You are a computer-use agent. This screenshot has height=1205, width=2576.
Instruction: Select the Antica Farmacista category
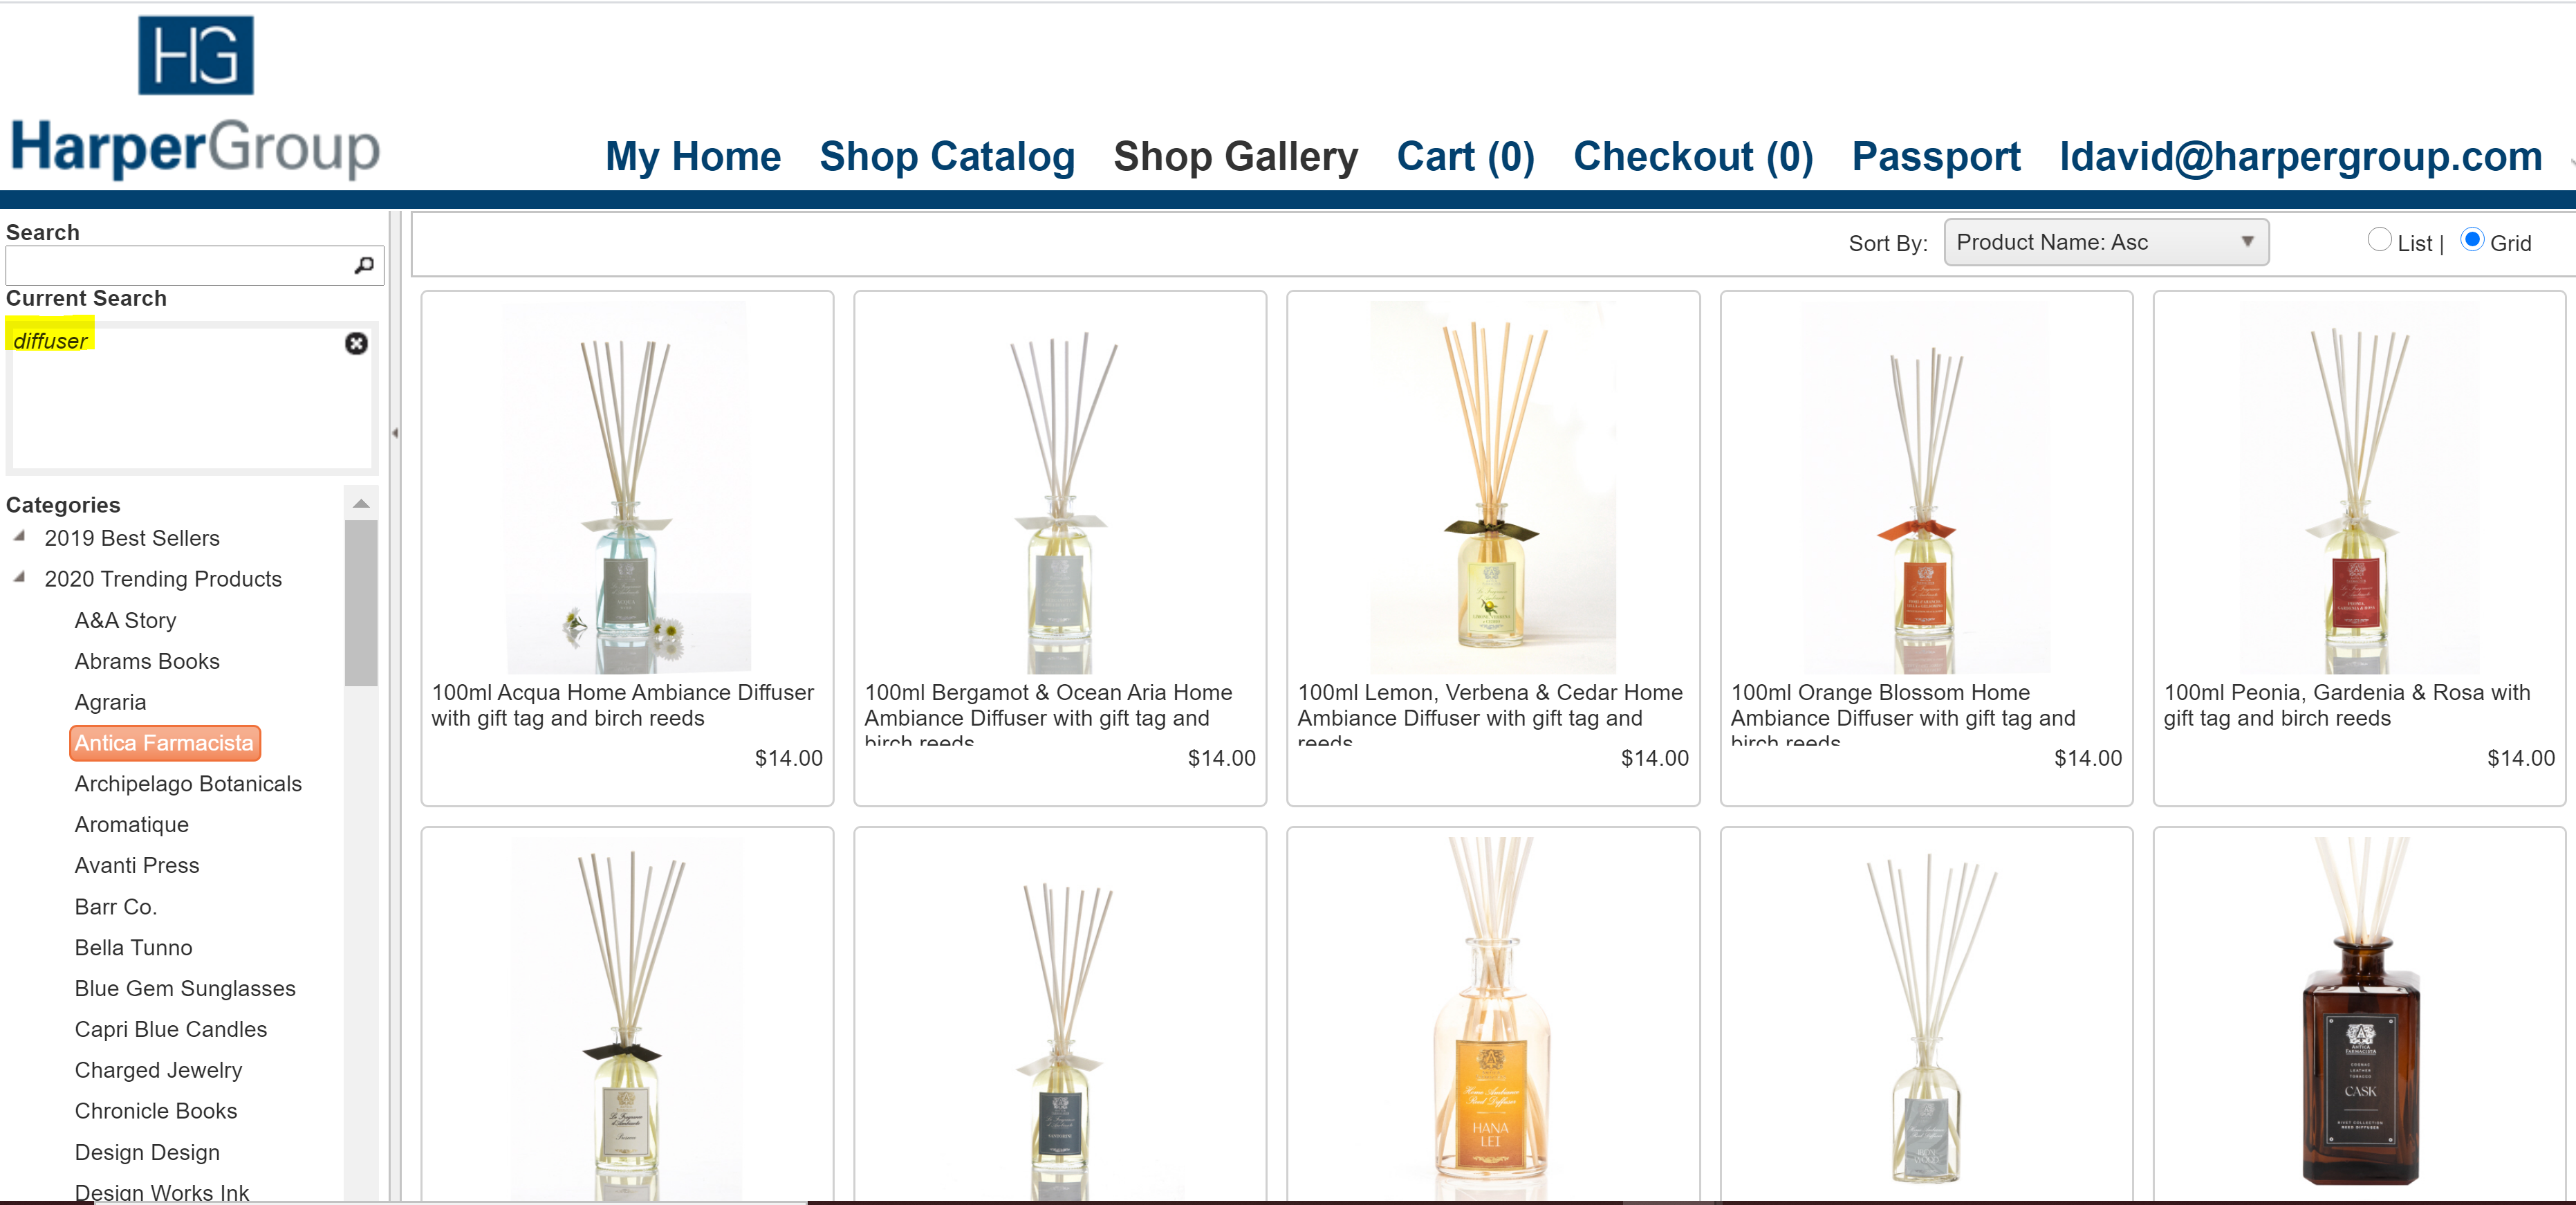164,743
